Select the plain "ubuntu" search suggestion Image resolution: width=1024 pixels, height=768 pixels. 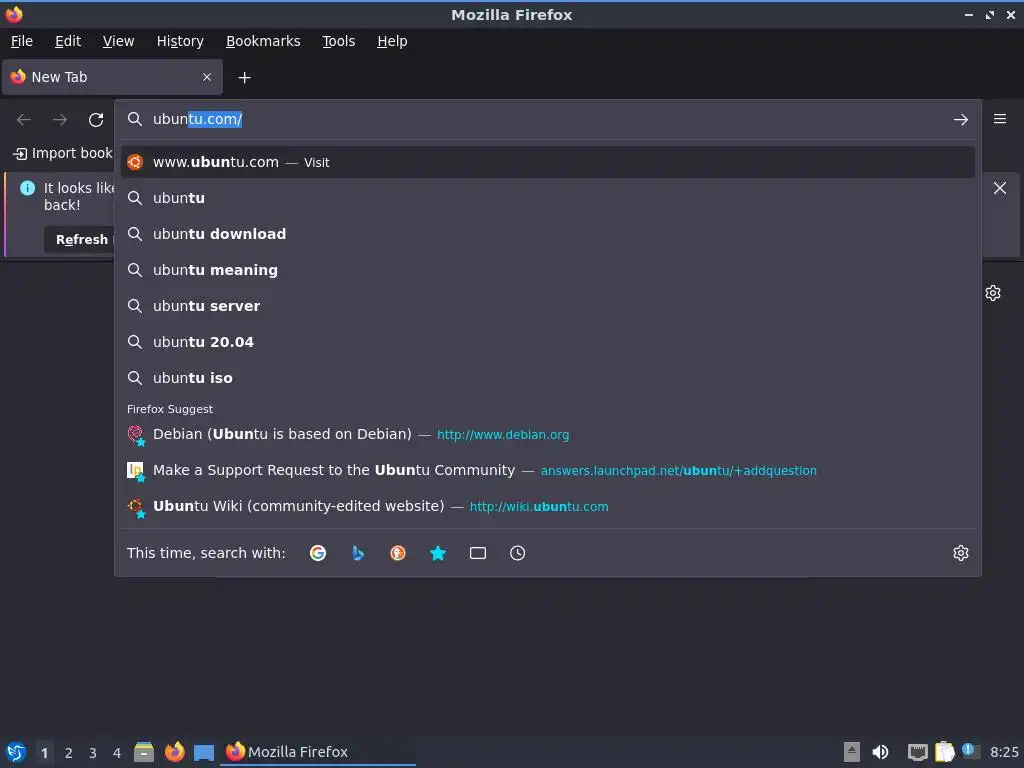[548, 198]
